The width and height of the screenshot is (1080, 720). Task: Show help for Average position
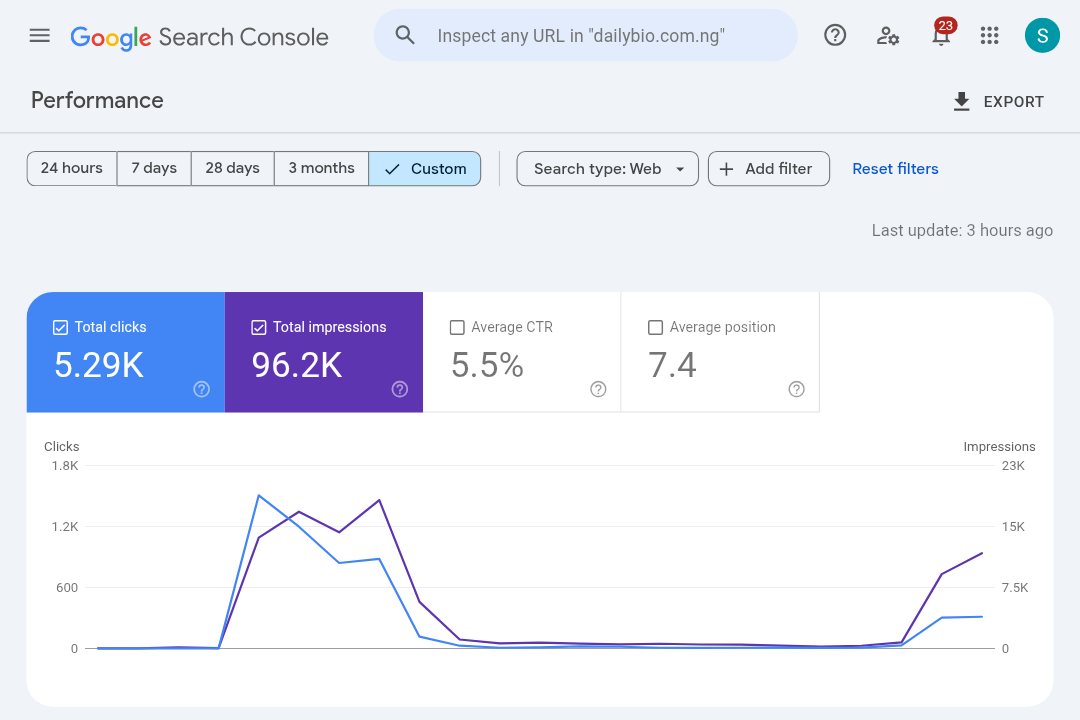click(x=796, y=389)
